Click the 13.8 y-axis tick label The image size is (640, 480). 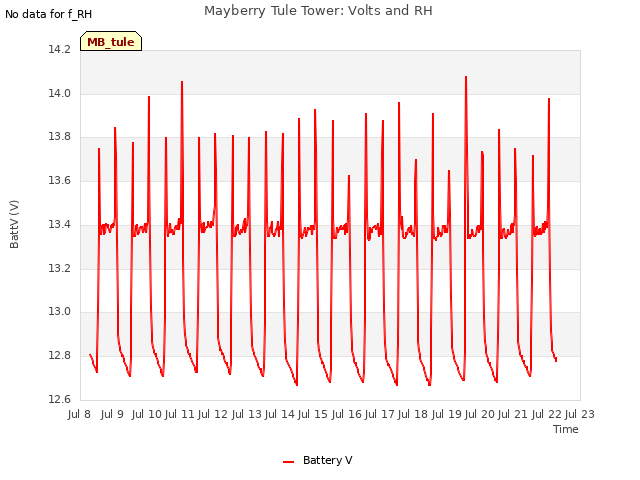[x=60, y=137]
